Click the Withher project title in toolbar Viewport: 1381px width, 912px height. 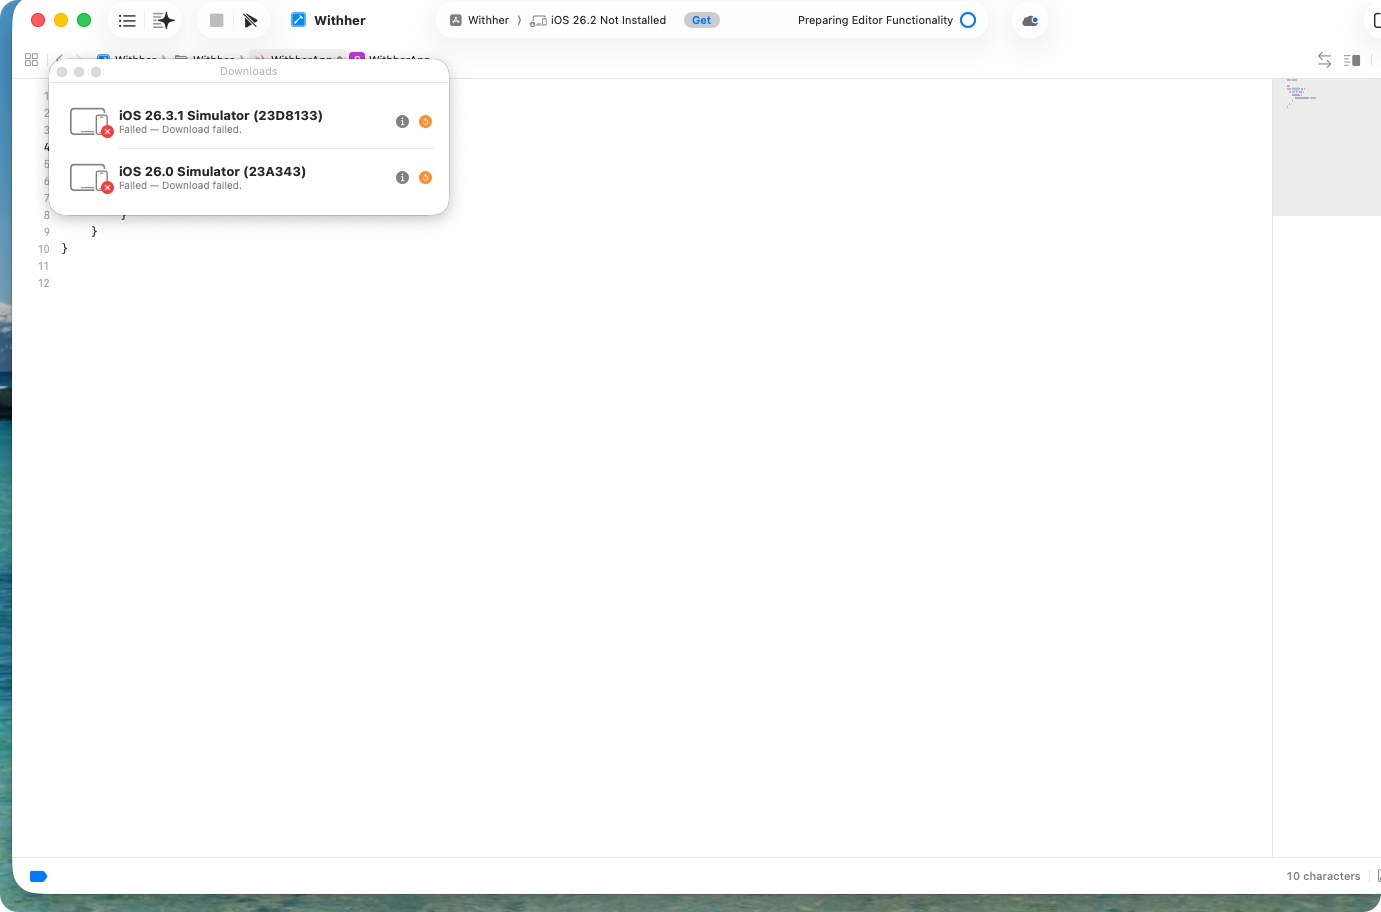[x=340, y=20]
